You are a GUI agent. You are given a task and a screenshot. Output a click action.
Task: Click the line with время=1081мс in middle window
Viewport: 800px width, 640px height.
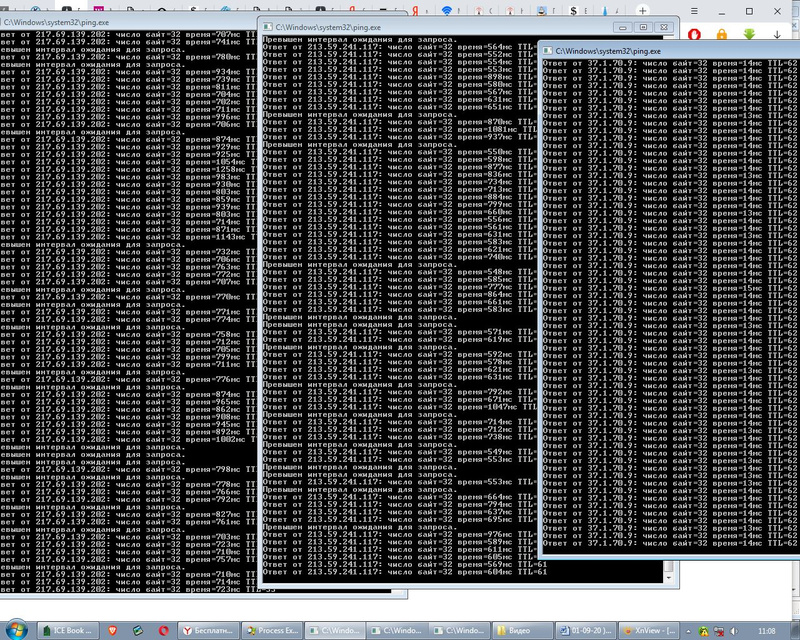tap(399, 130)
